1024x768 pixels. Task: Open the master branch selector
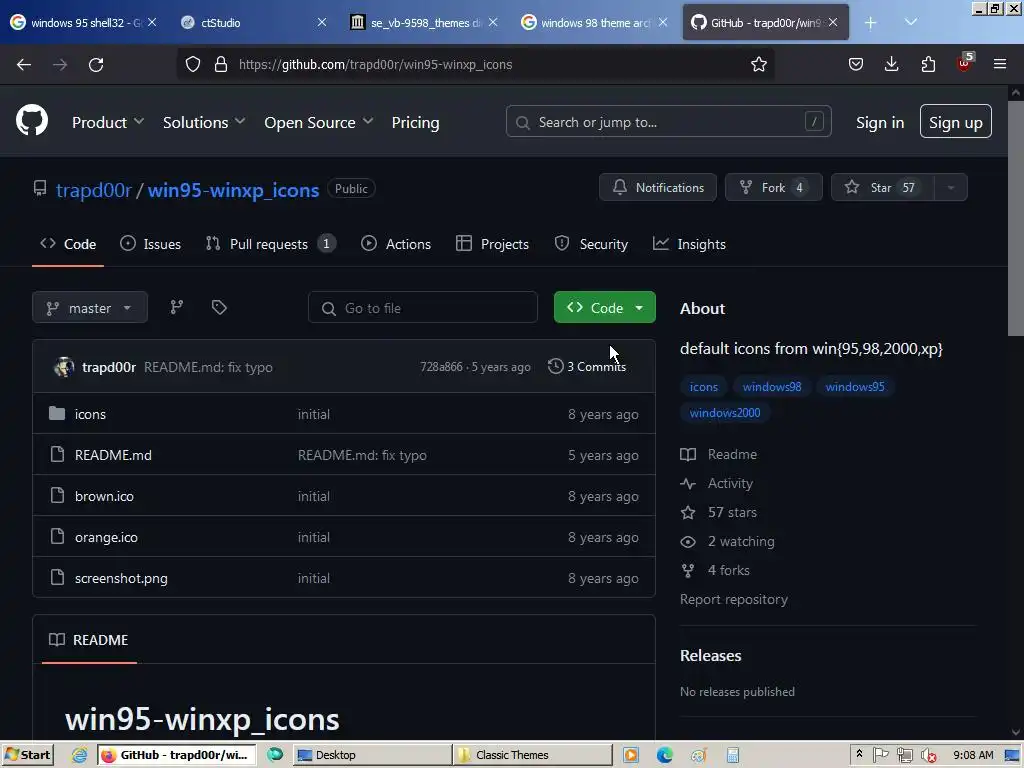click(x=89, y=308)
